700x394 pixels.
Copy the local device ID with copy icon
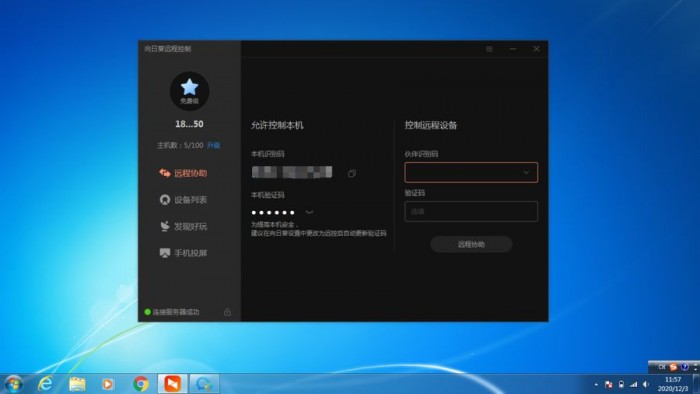point(352,173)
